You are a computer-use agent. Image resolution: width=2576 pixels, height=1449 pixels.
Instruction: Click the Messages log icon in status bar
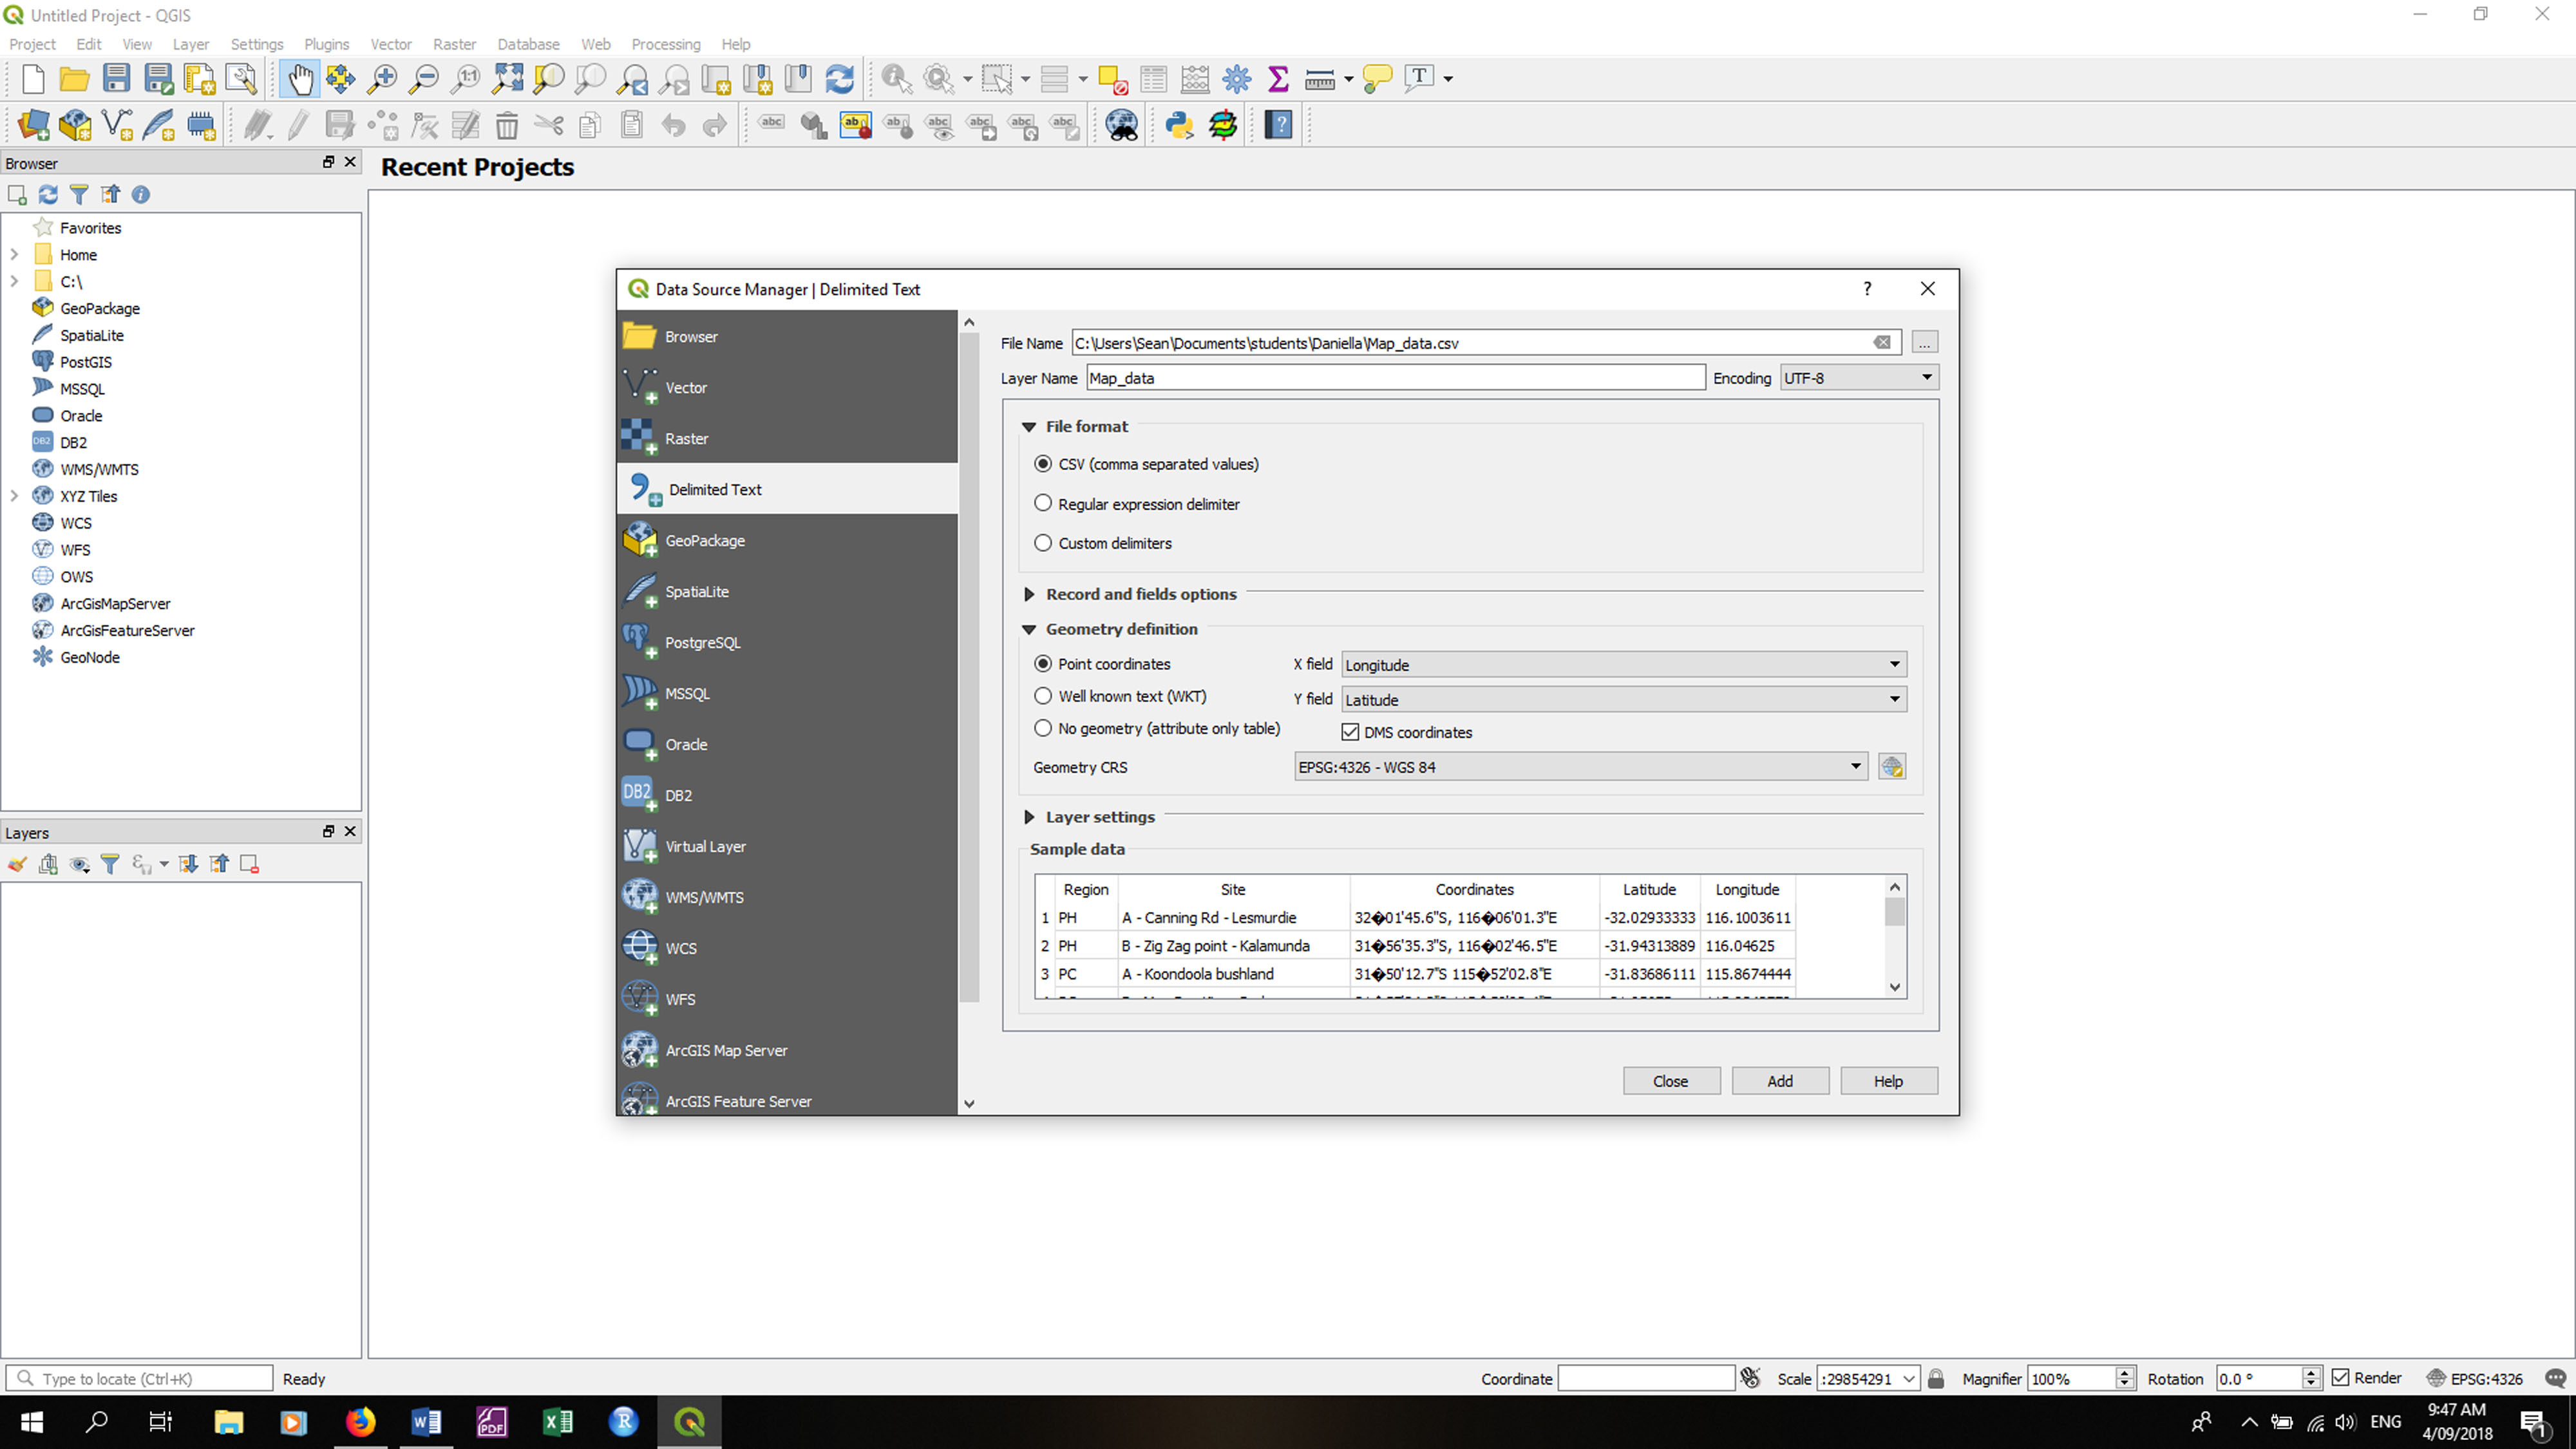[x=2555, y=1378]
